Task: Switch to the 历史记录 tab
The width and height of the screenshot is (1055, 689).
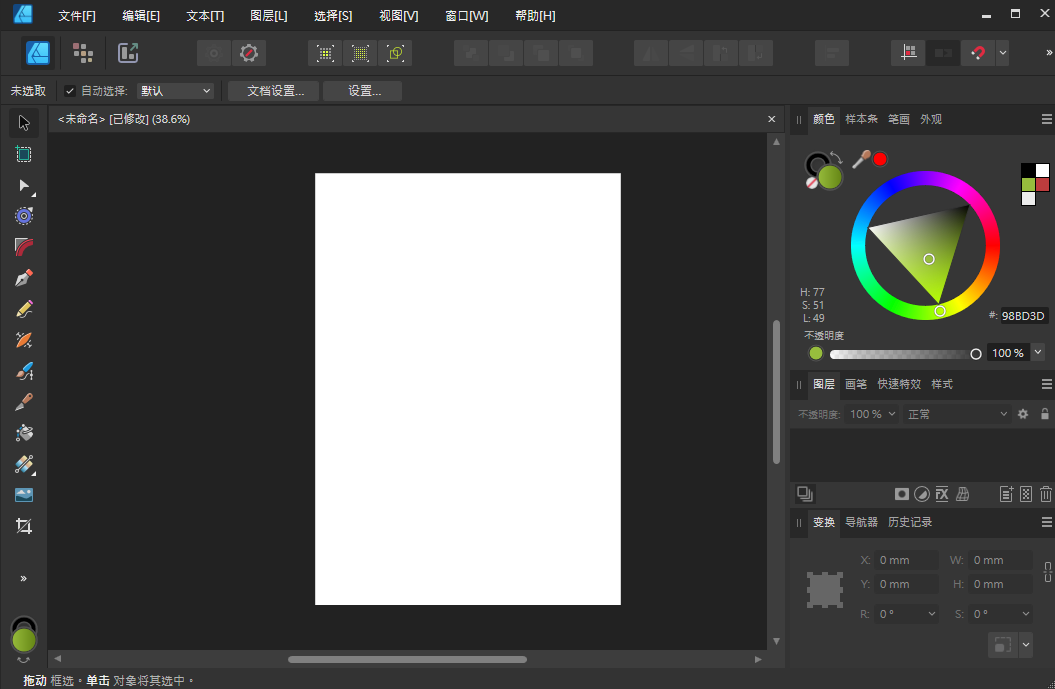Action: coord(910,522)
